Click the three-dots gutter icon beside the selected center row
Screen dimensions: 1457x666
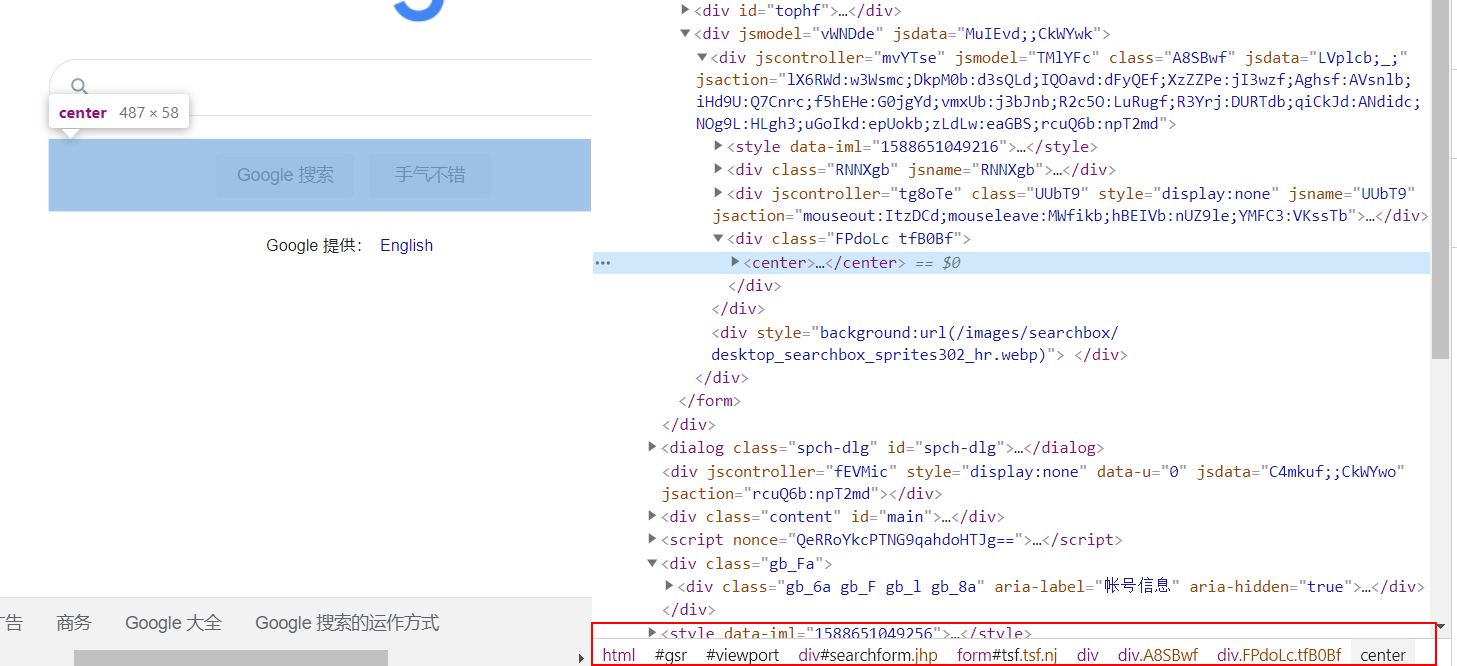coord(602,263)
